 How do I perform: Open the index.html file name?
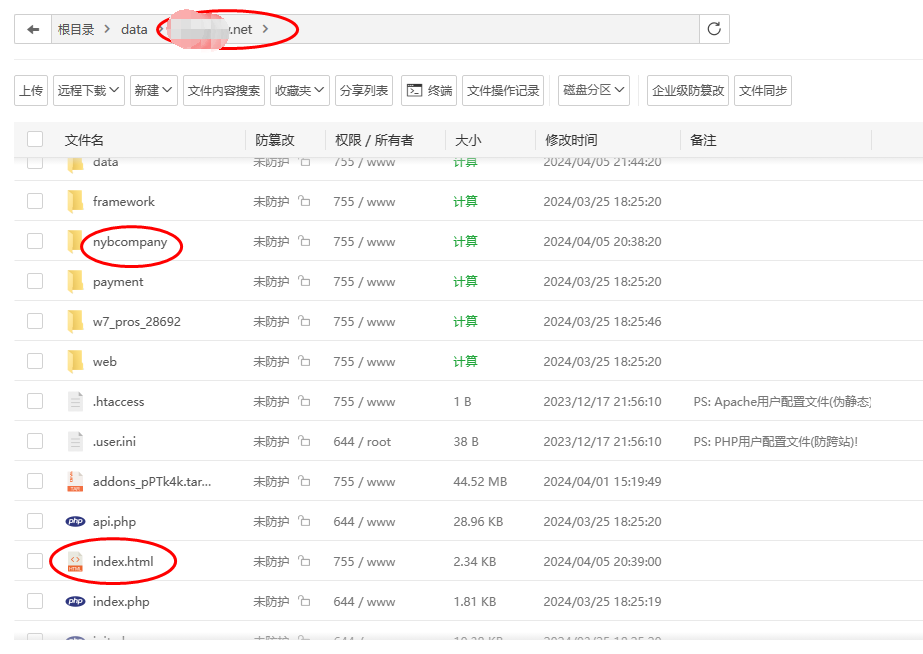point(123,562)
